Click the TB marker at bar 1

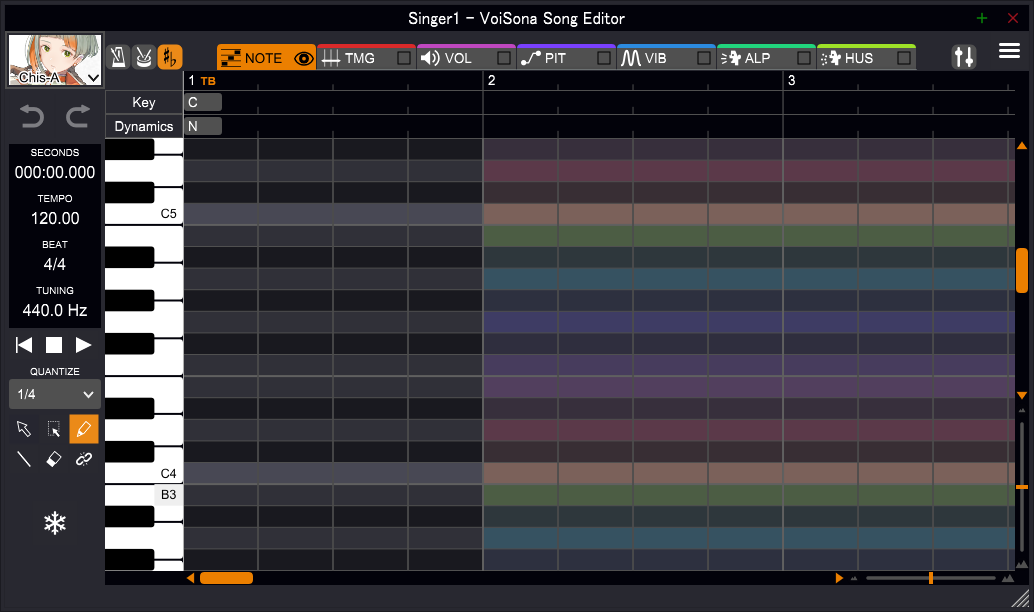(208, 81)
